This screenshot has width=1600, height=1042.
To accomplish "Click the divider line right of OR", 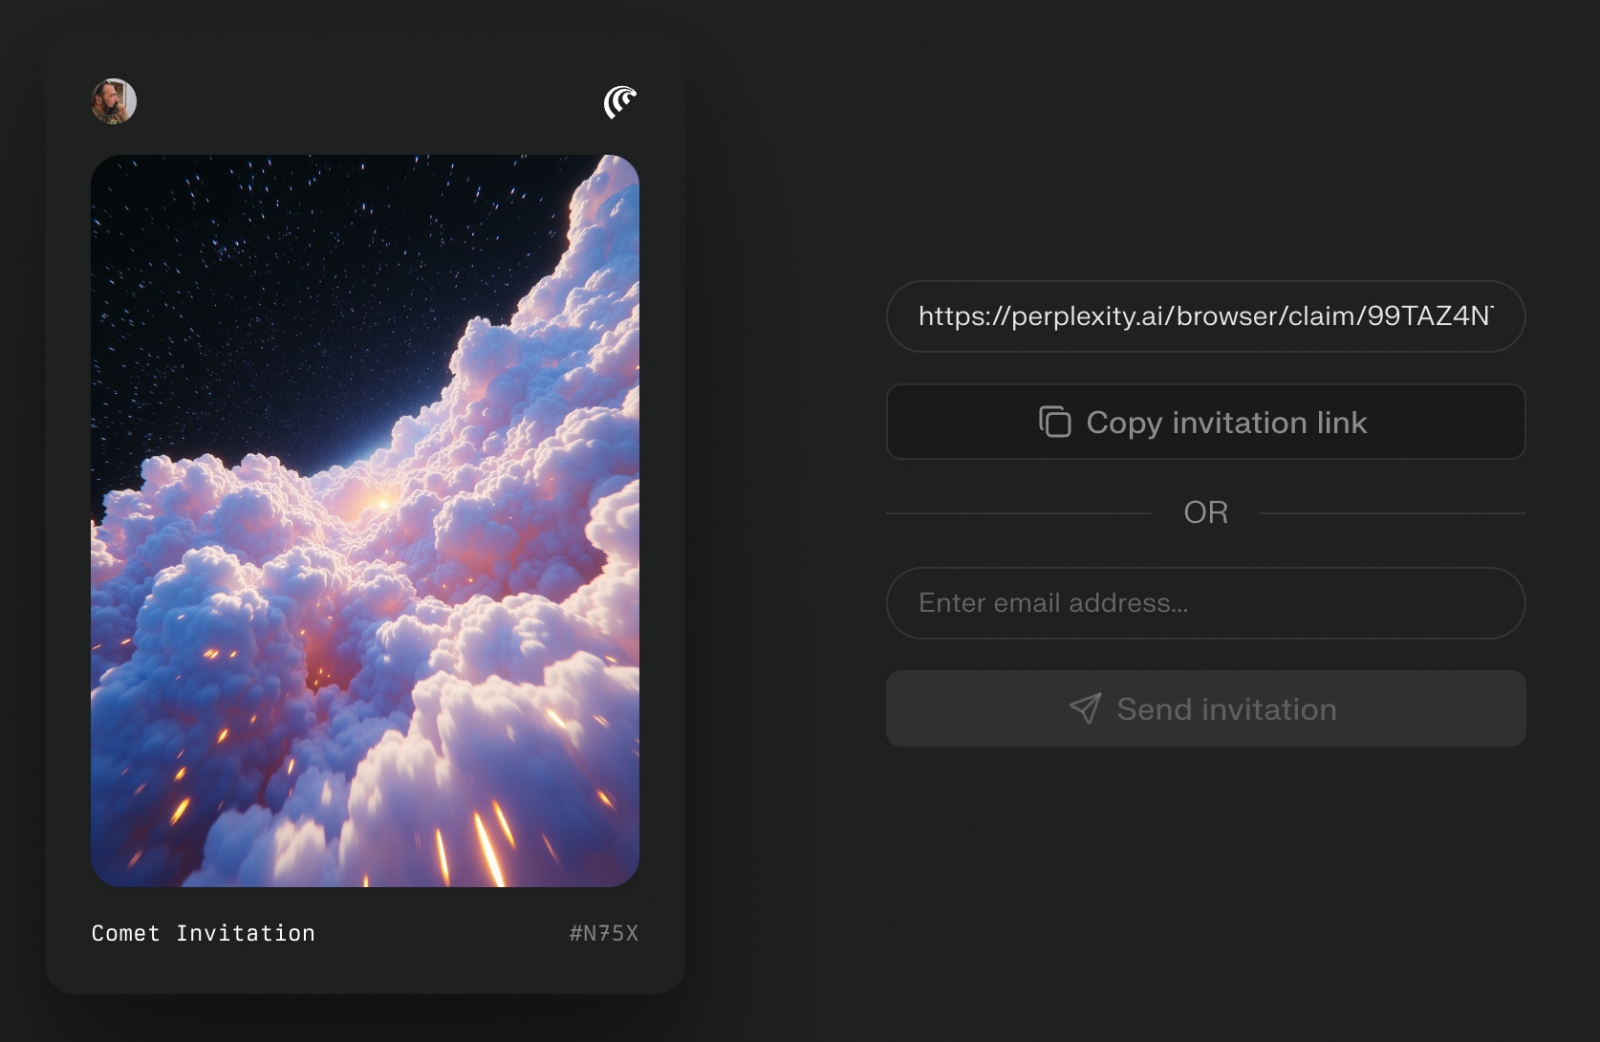I will click(x=1392, y=513).
